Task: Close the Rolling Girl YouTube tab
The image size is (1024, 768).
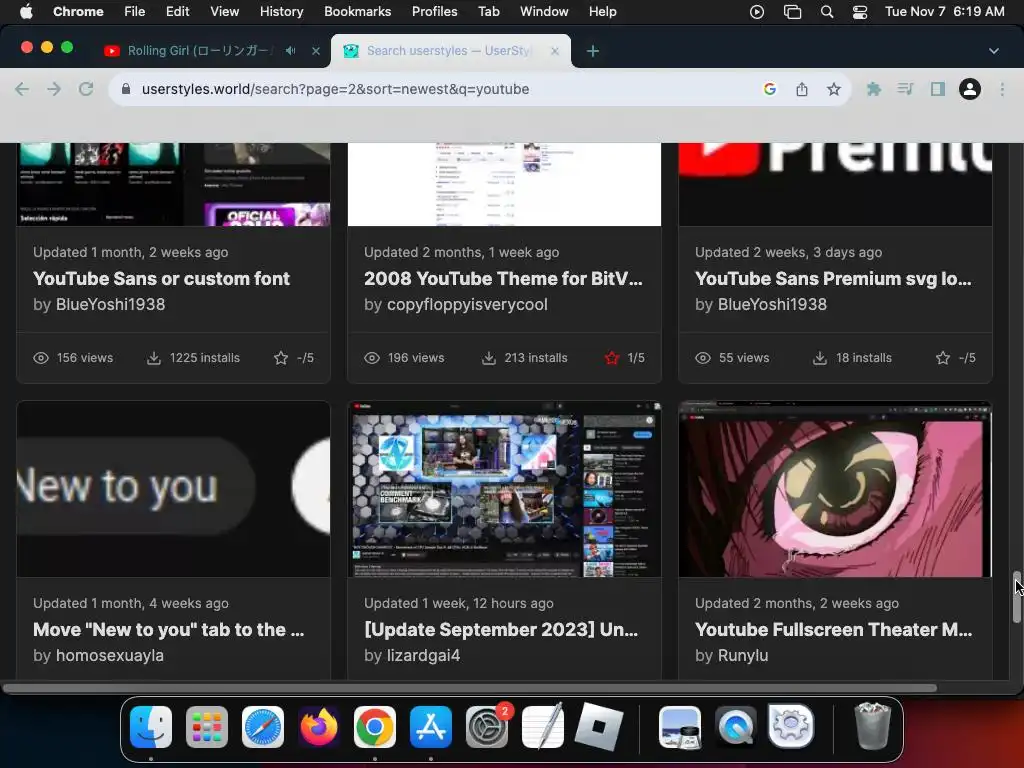Action: tap(315, 50)
